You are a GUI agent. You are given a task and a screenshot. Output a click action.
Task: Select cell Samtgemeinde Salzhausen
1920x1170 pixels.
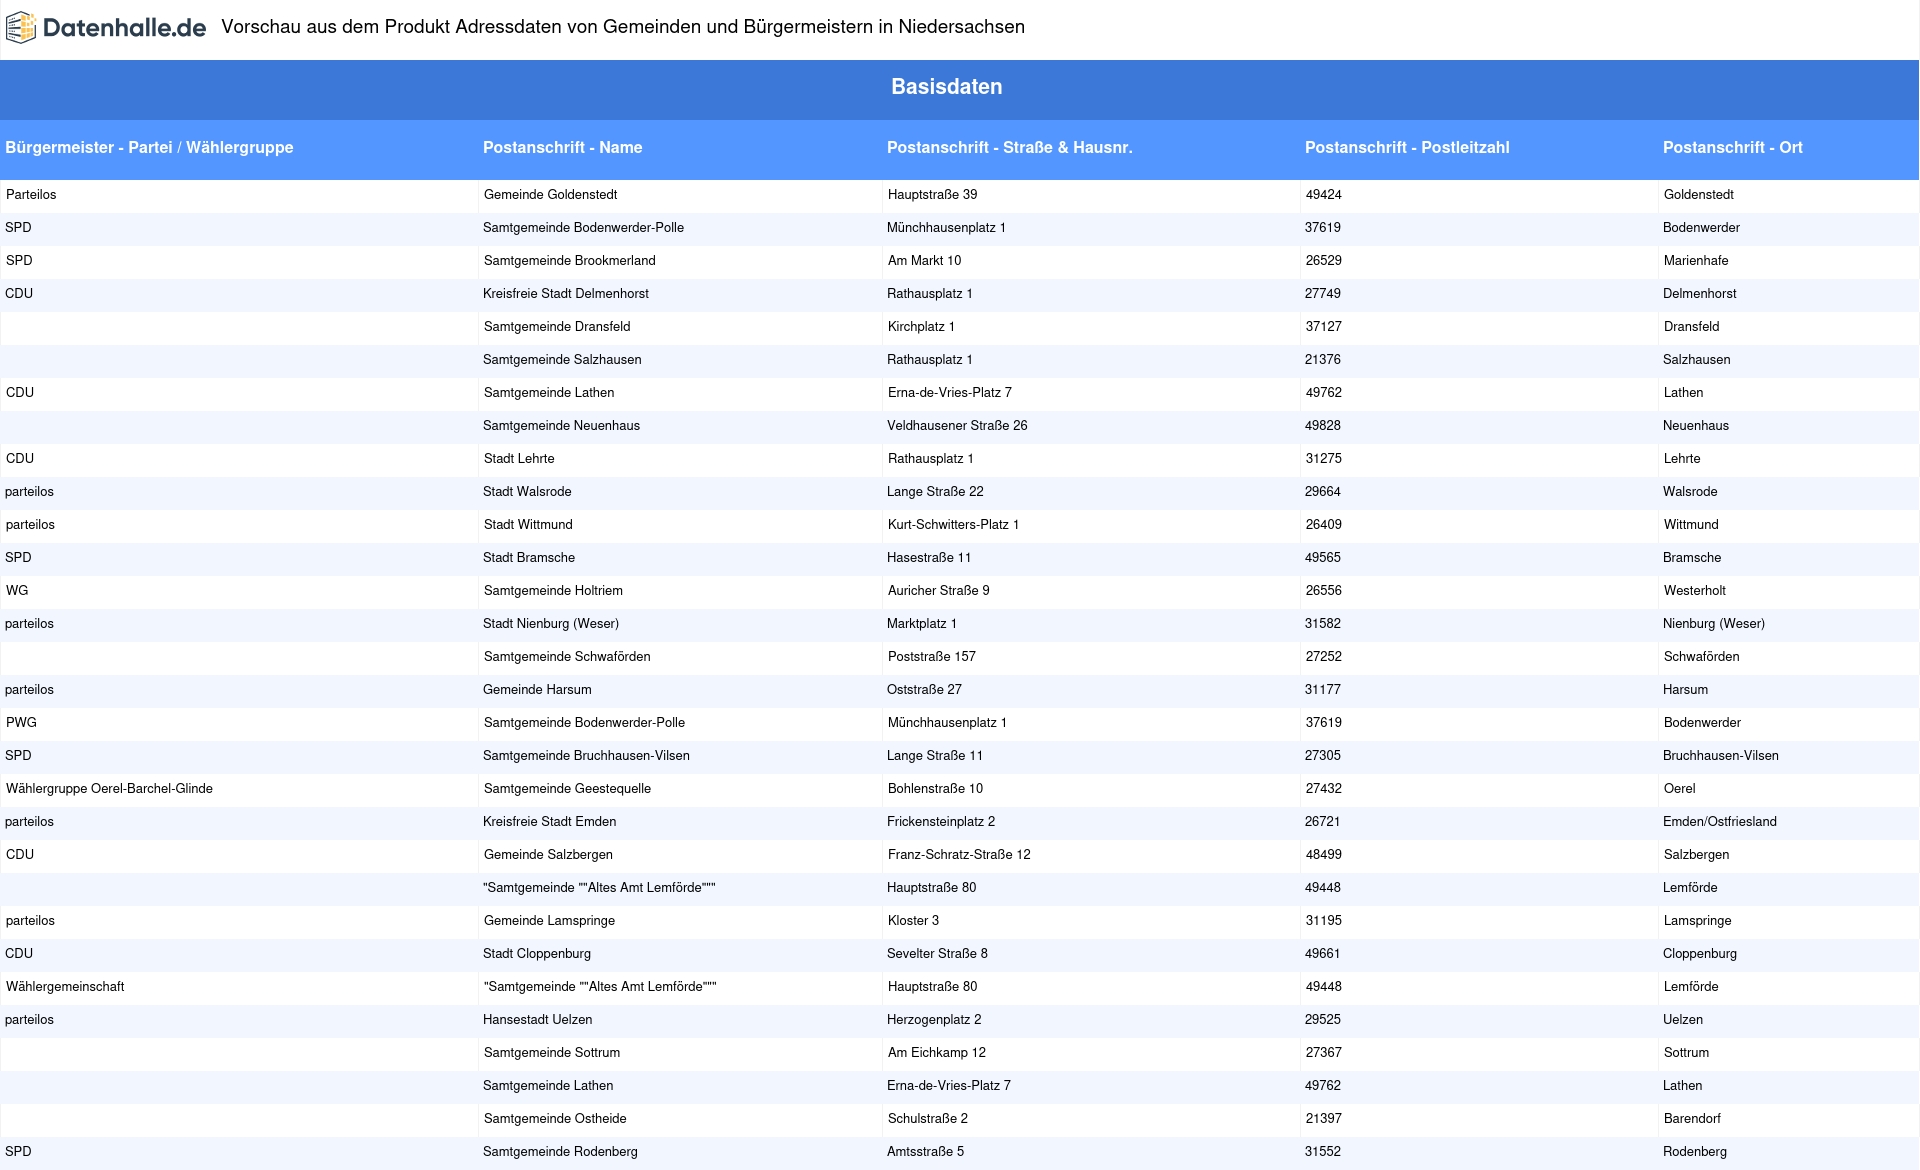[x=562, y=360]
